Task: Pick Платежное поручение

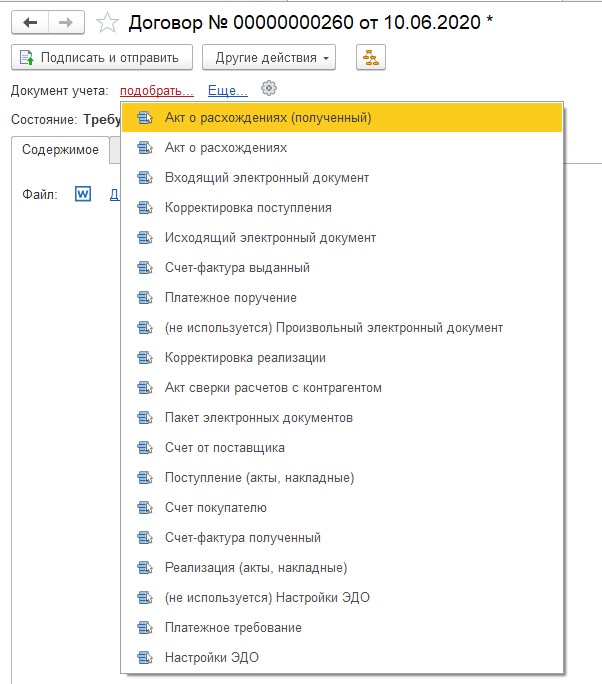Action: (342, 298)
